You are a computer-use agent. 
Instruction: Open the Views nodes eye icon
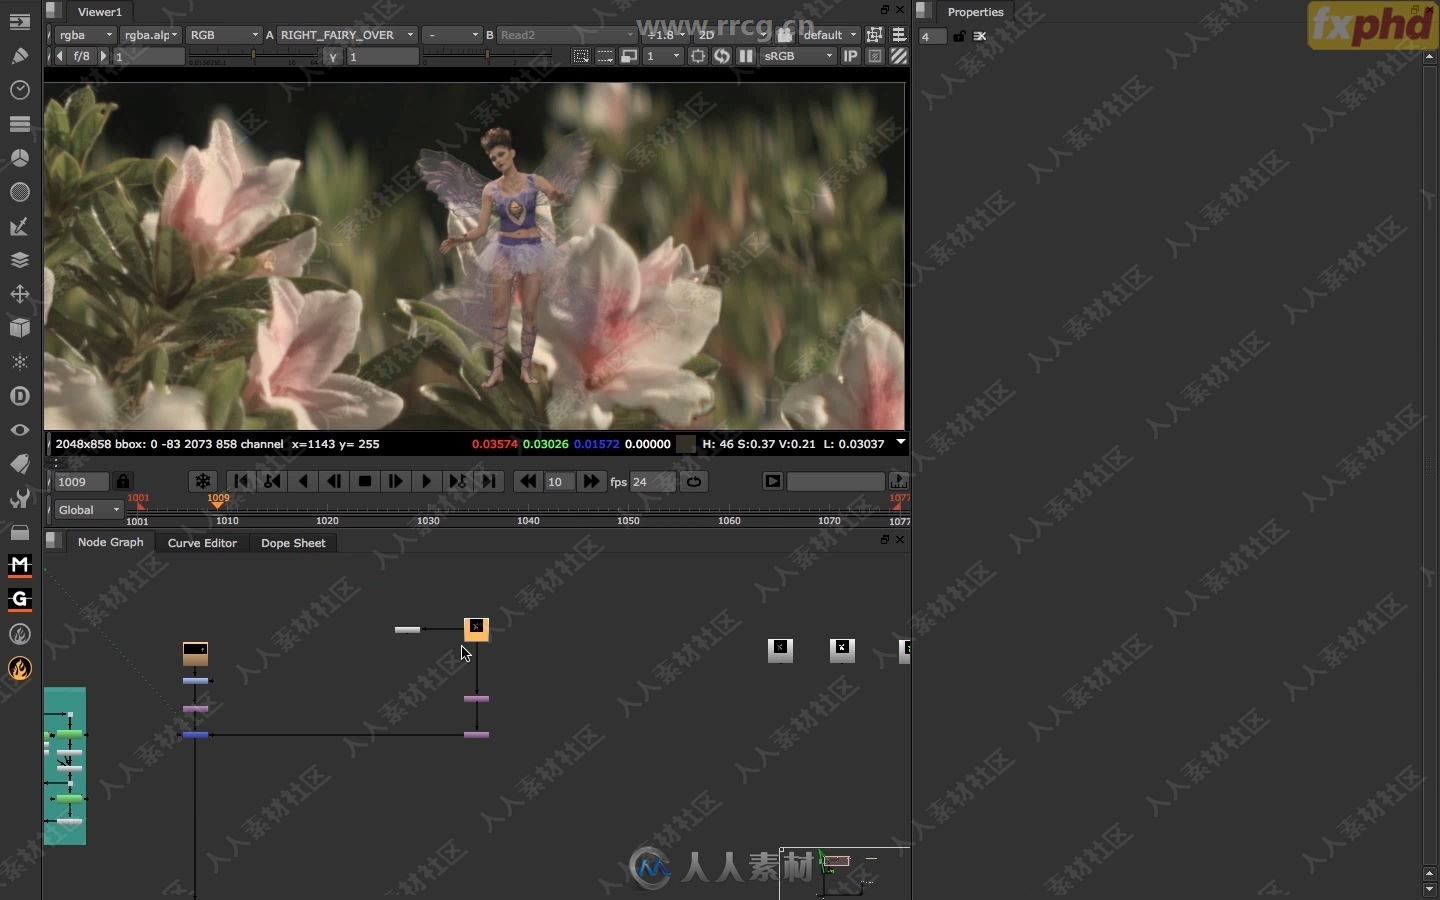click(19, 430)
